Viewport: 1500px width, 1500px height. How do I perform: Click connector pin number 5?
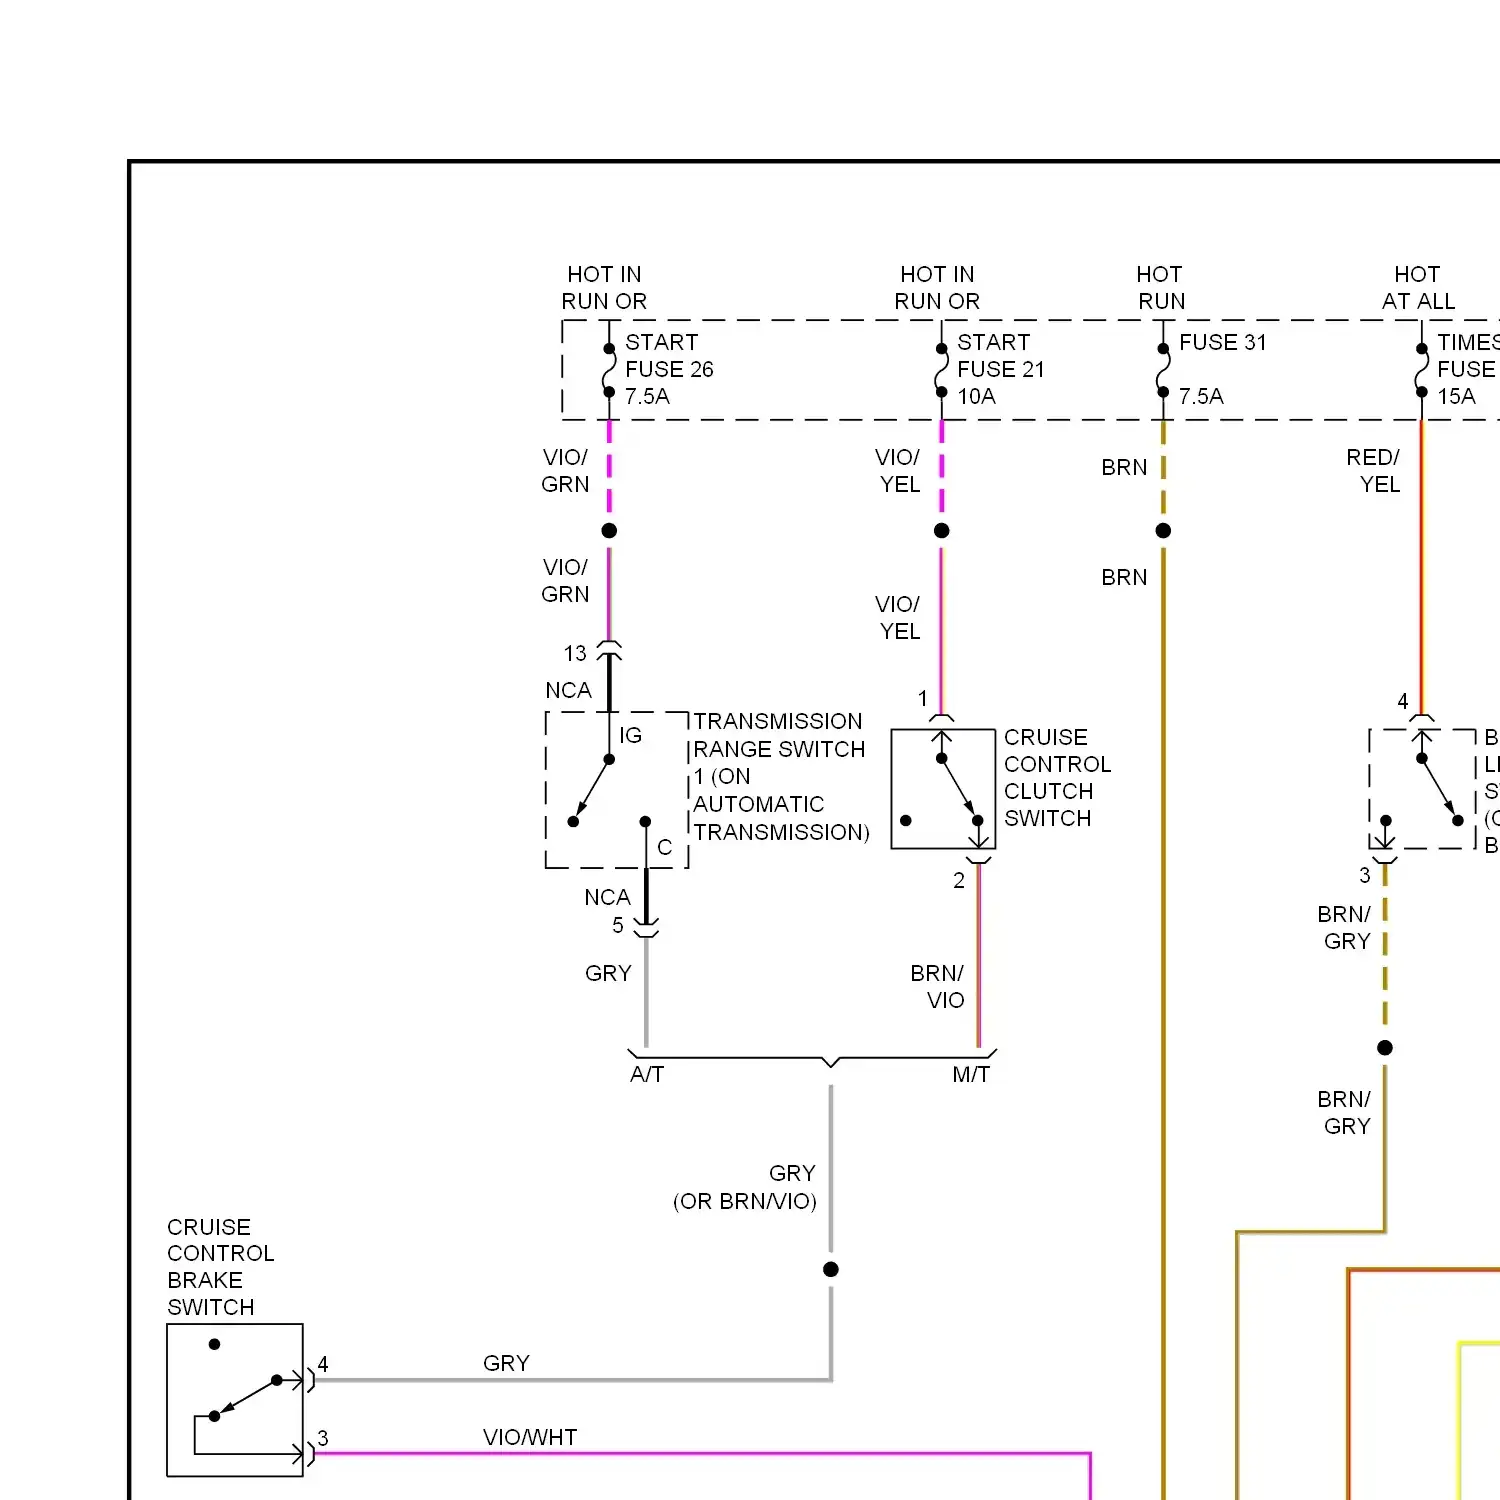coord(618,925)
